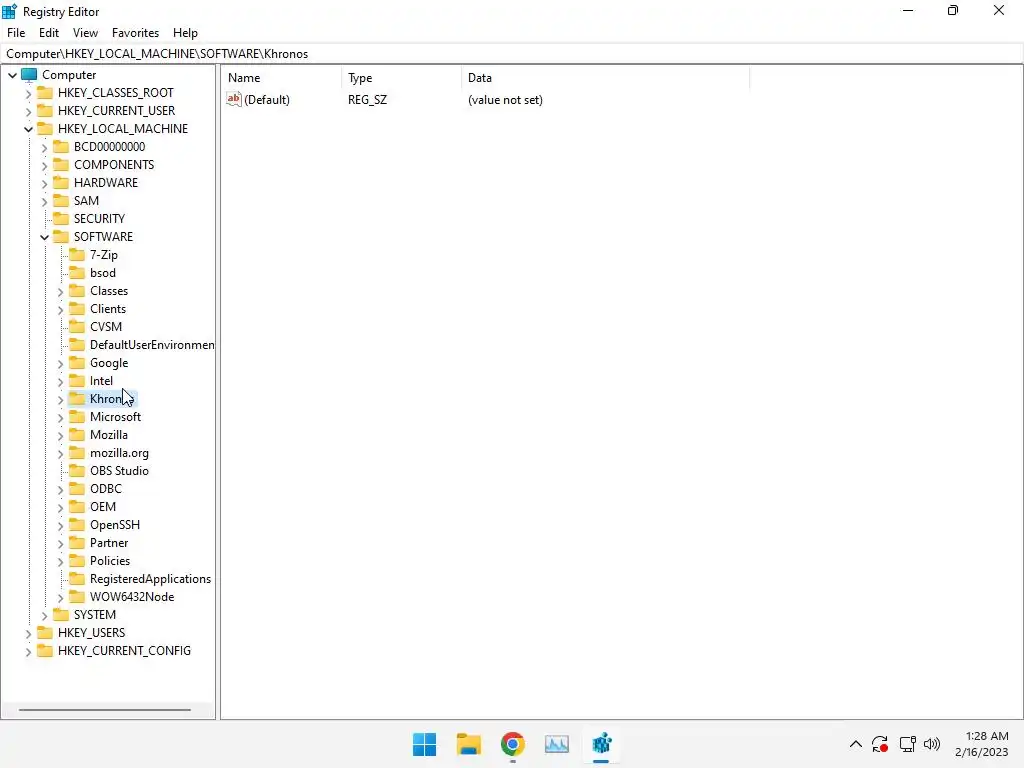The height and width of the screenshot is (768, 1024).
Task: Open the clock and date flyout
Action: click(x=982, y=744)
